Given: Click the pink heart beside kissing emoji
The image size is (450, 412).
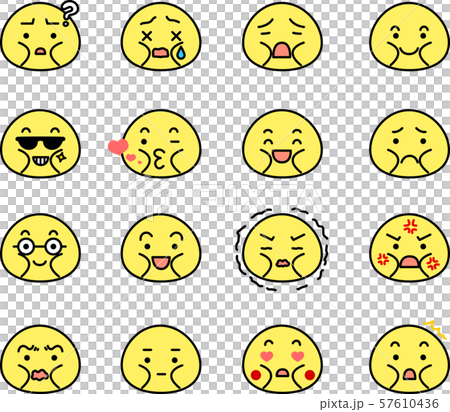Looking at the screenshot, I should (118, 147).
